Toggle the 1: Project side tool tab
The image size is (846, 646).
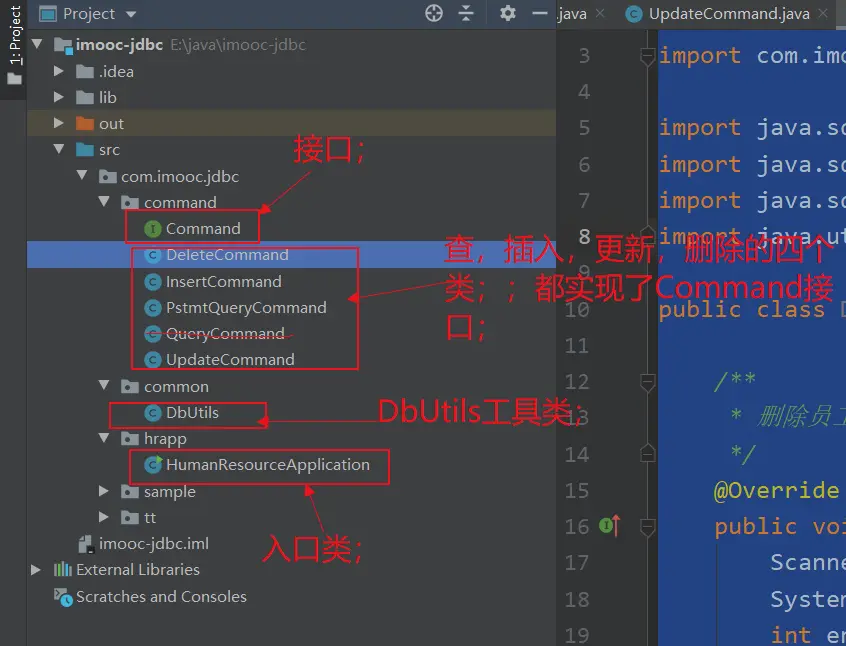pyautogui.click(x=15, y=40)
